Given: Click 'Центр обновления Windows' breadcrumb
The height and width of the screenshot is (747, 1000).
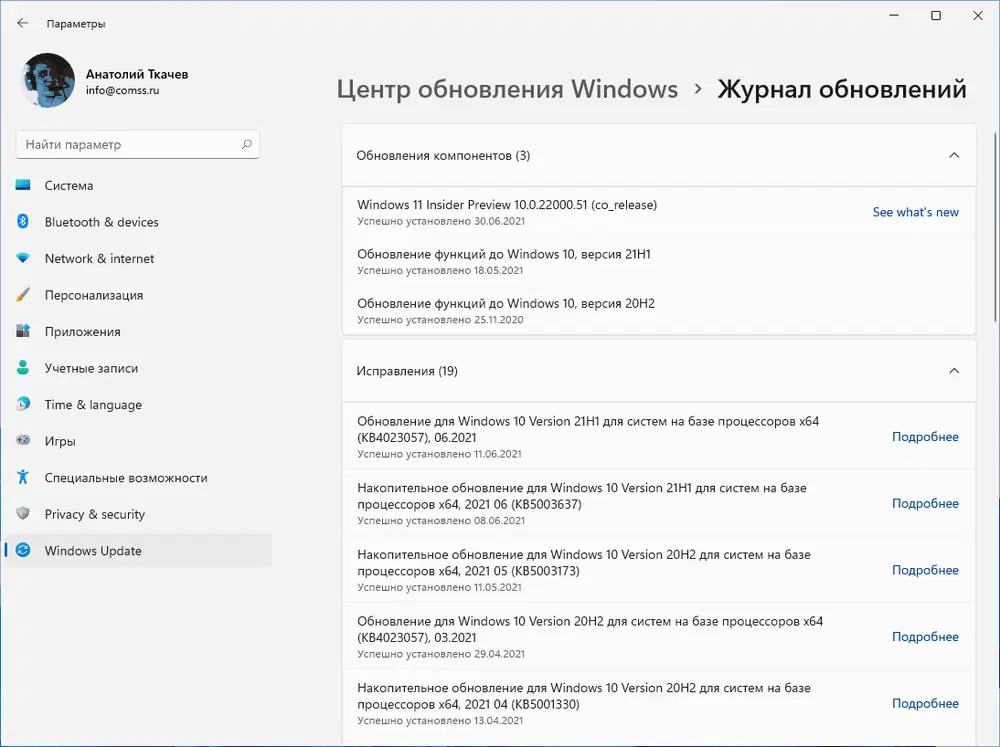Looking at the screenshot, I should point(507,89).
